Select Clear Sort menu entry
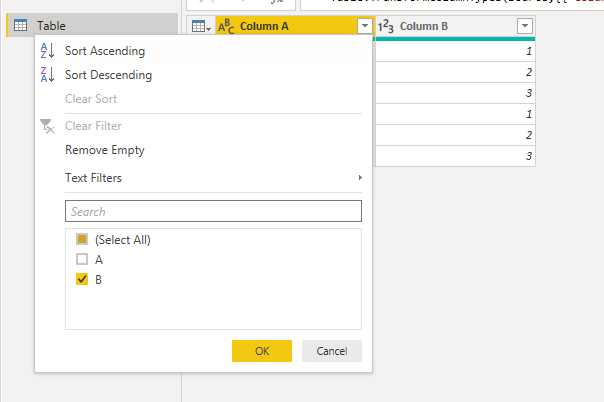The image size is (604, 402). pos(91,99)
